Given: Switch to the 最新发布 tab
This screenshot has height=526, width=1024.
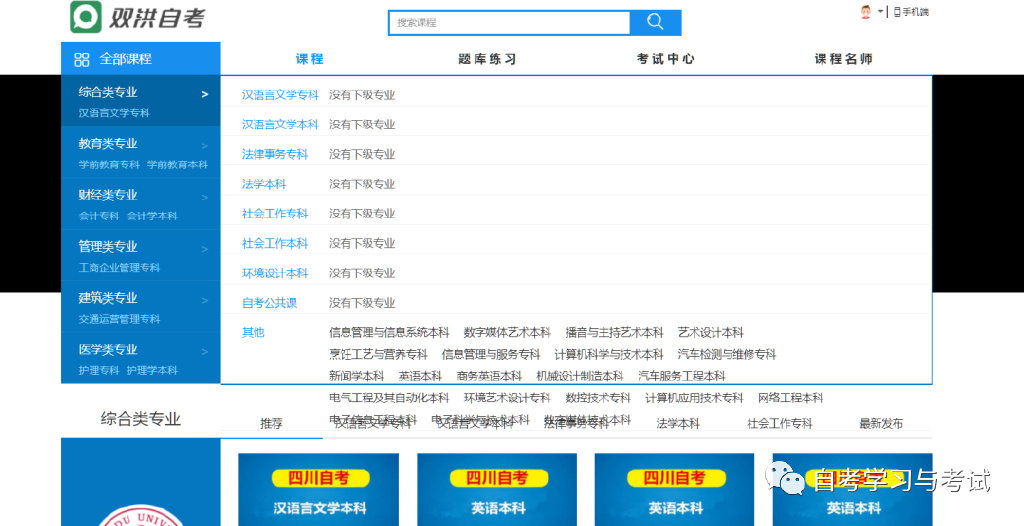Looking at the screenshot, I should tap(881, 423).
